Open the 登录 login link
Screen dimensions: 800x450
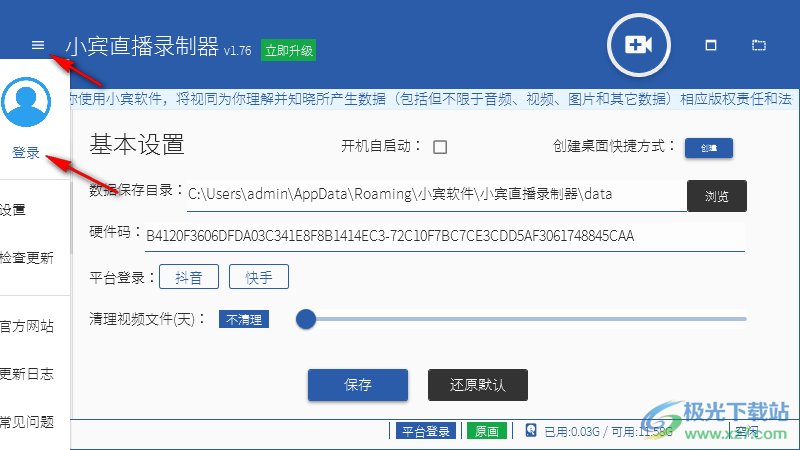[26, 152]
